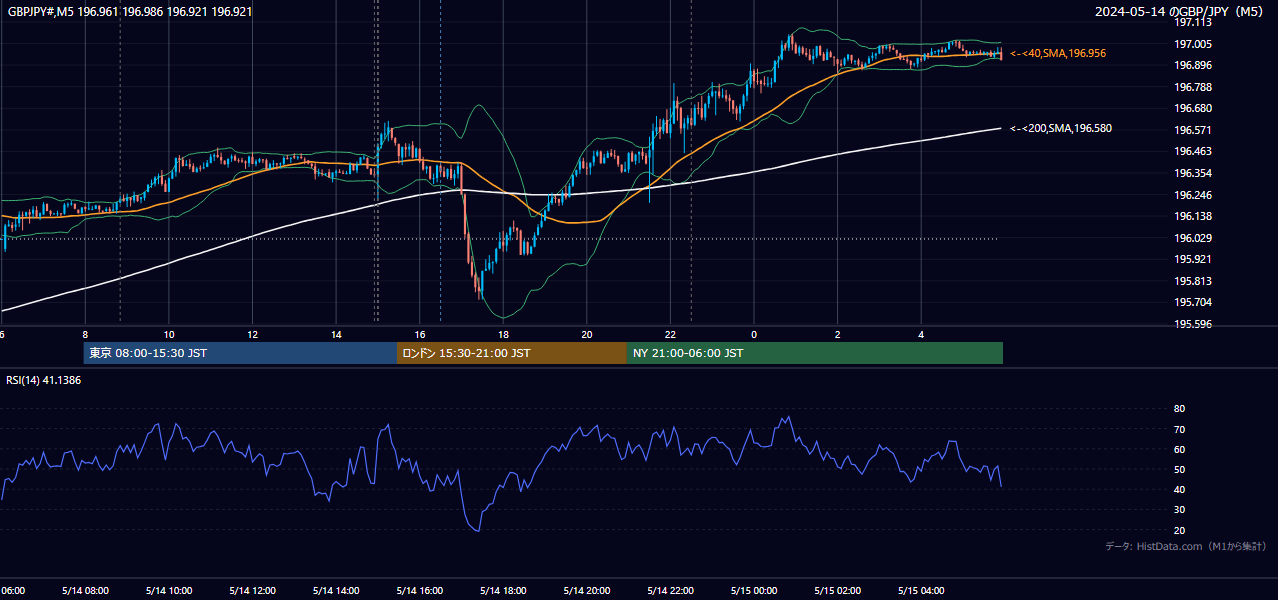This screenshot has height=600, width=1278.
Task: Click the 5/15 02:00 bottom time label
Action: pos(838,590)
